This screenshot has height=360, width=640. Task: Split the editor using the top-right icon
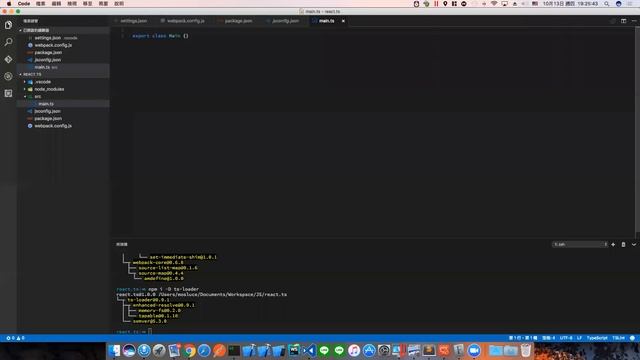click(623, 21)
